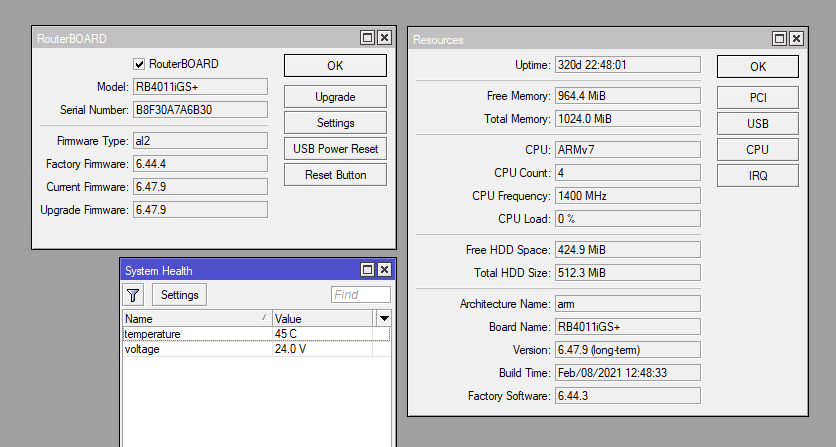The width and height of the screenshot is (836, 447).
Task: Click the Find field in System Health
Action: 361,294
